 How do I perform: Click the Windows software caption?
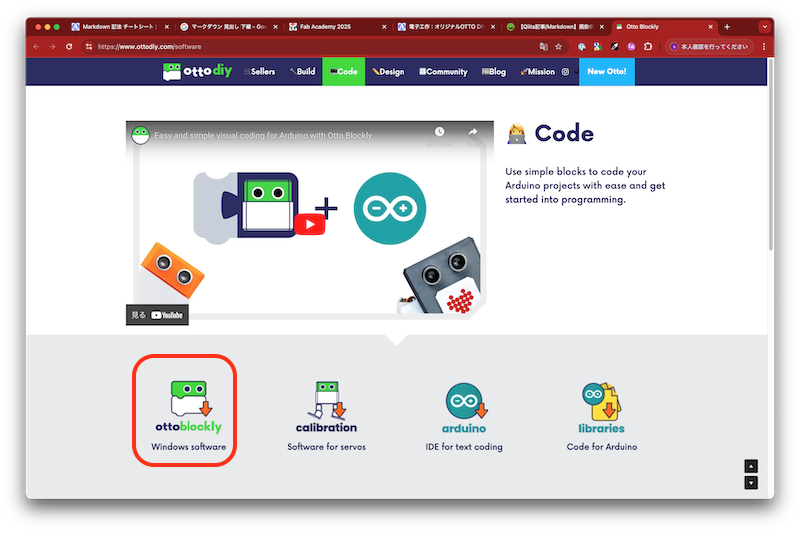coord(188,447)
